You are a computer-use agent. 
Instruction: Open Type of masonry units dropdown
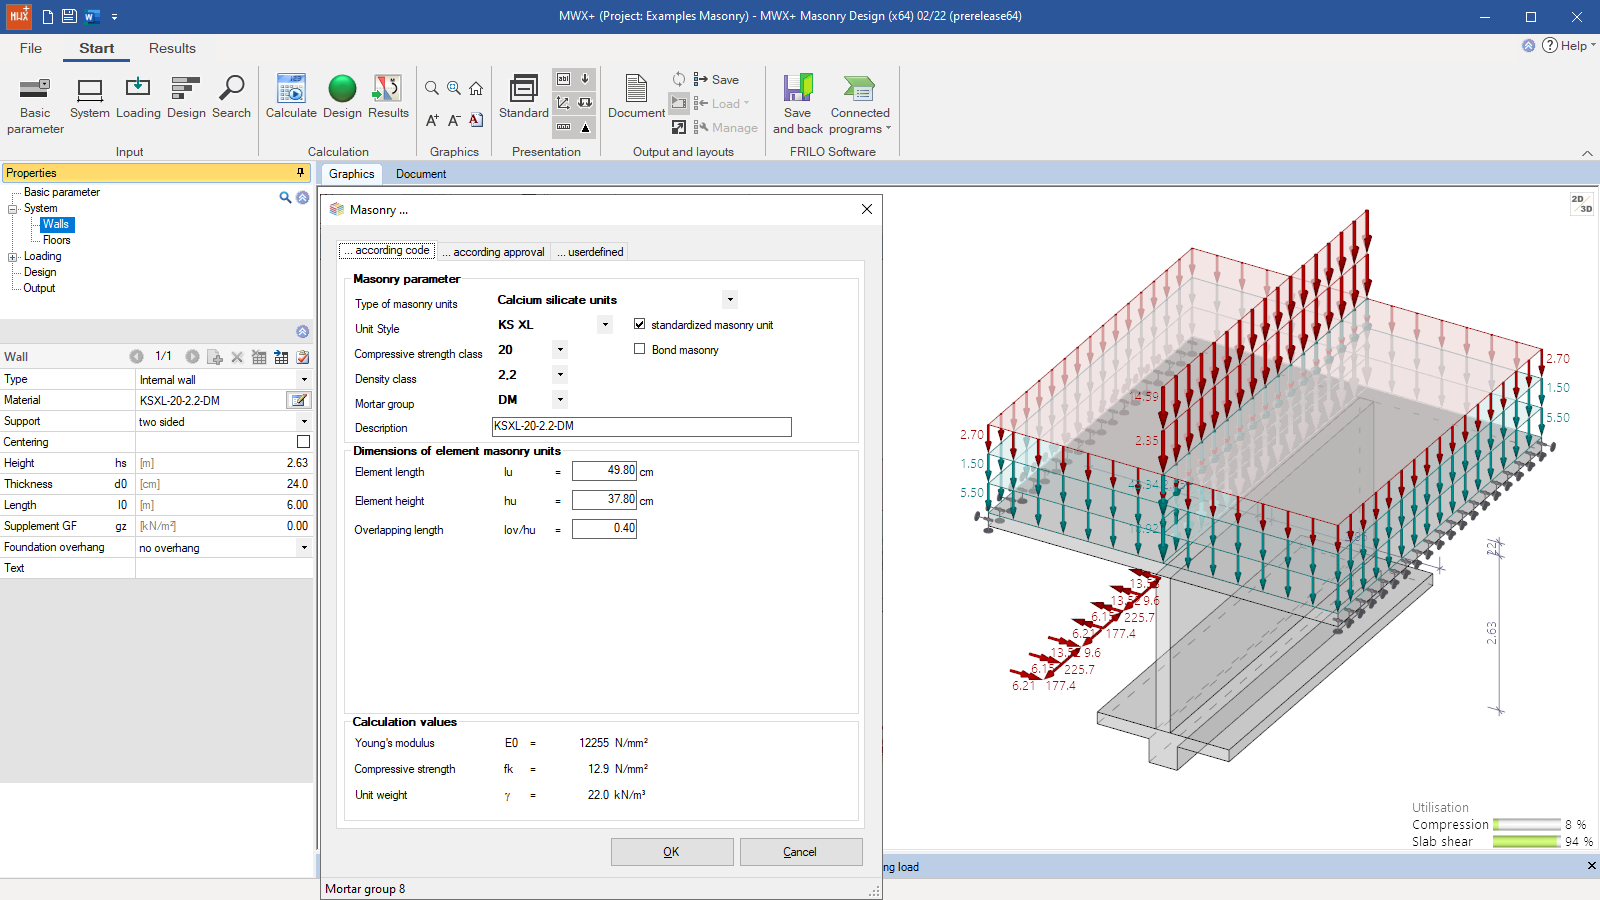(730, 300)
